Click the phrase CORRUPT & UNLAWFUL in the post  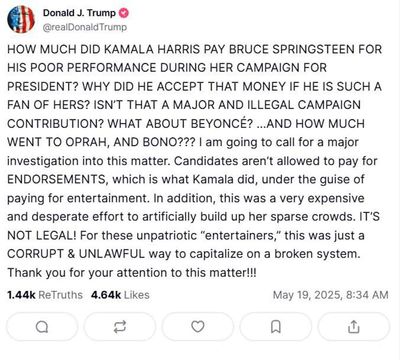point(76,254)
